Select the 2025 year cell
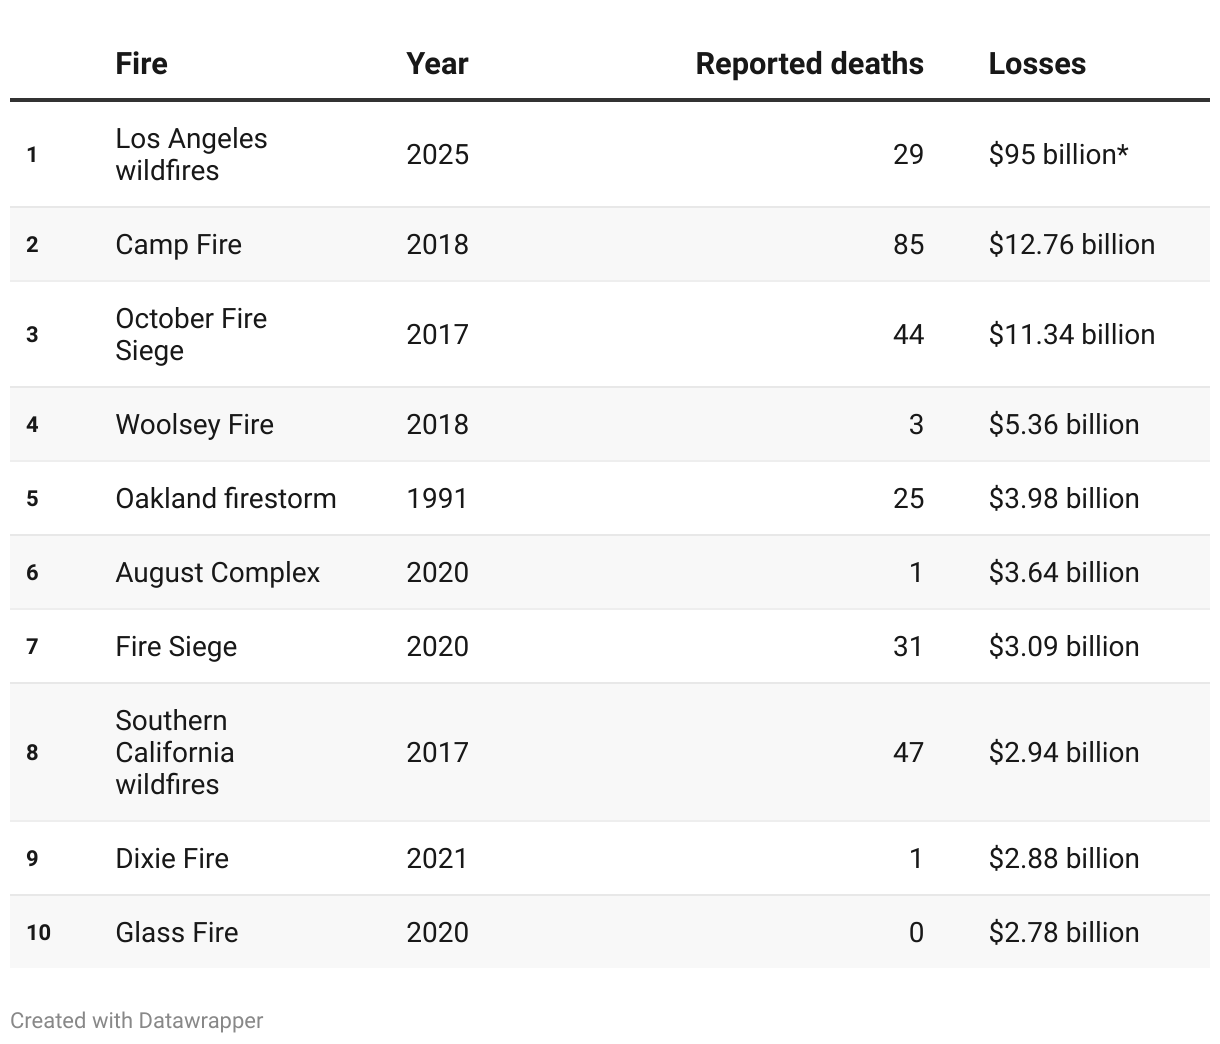Image resolution: width=1220 pixels, height=1044 pixels. (437, 155)
